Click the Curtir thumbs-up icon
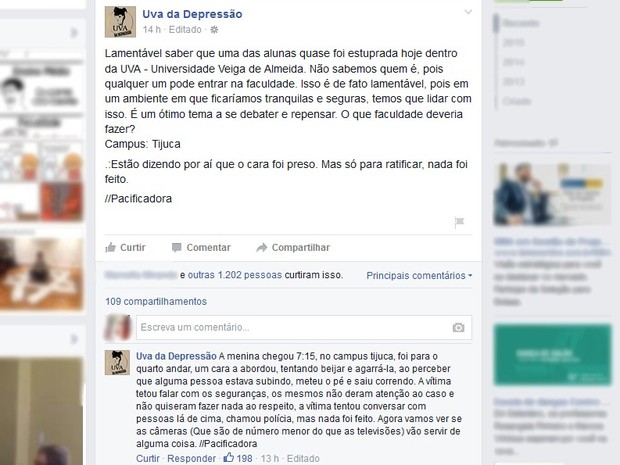620x465 pixels. pos(110,248)
